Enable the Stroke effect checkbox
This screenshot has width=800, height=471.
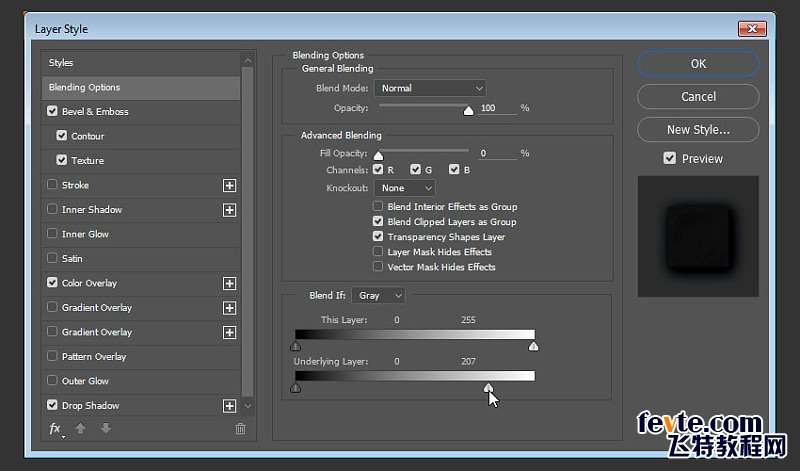coord(52,184)
